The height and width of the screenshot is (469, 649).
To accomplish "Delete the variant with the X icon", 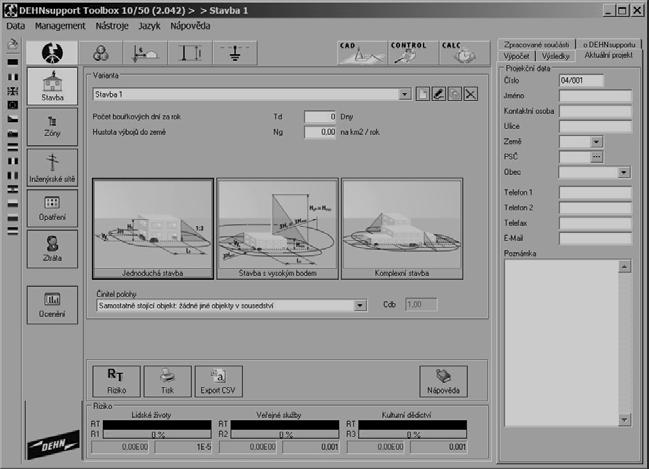I will click(x=471, y=94).
